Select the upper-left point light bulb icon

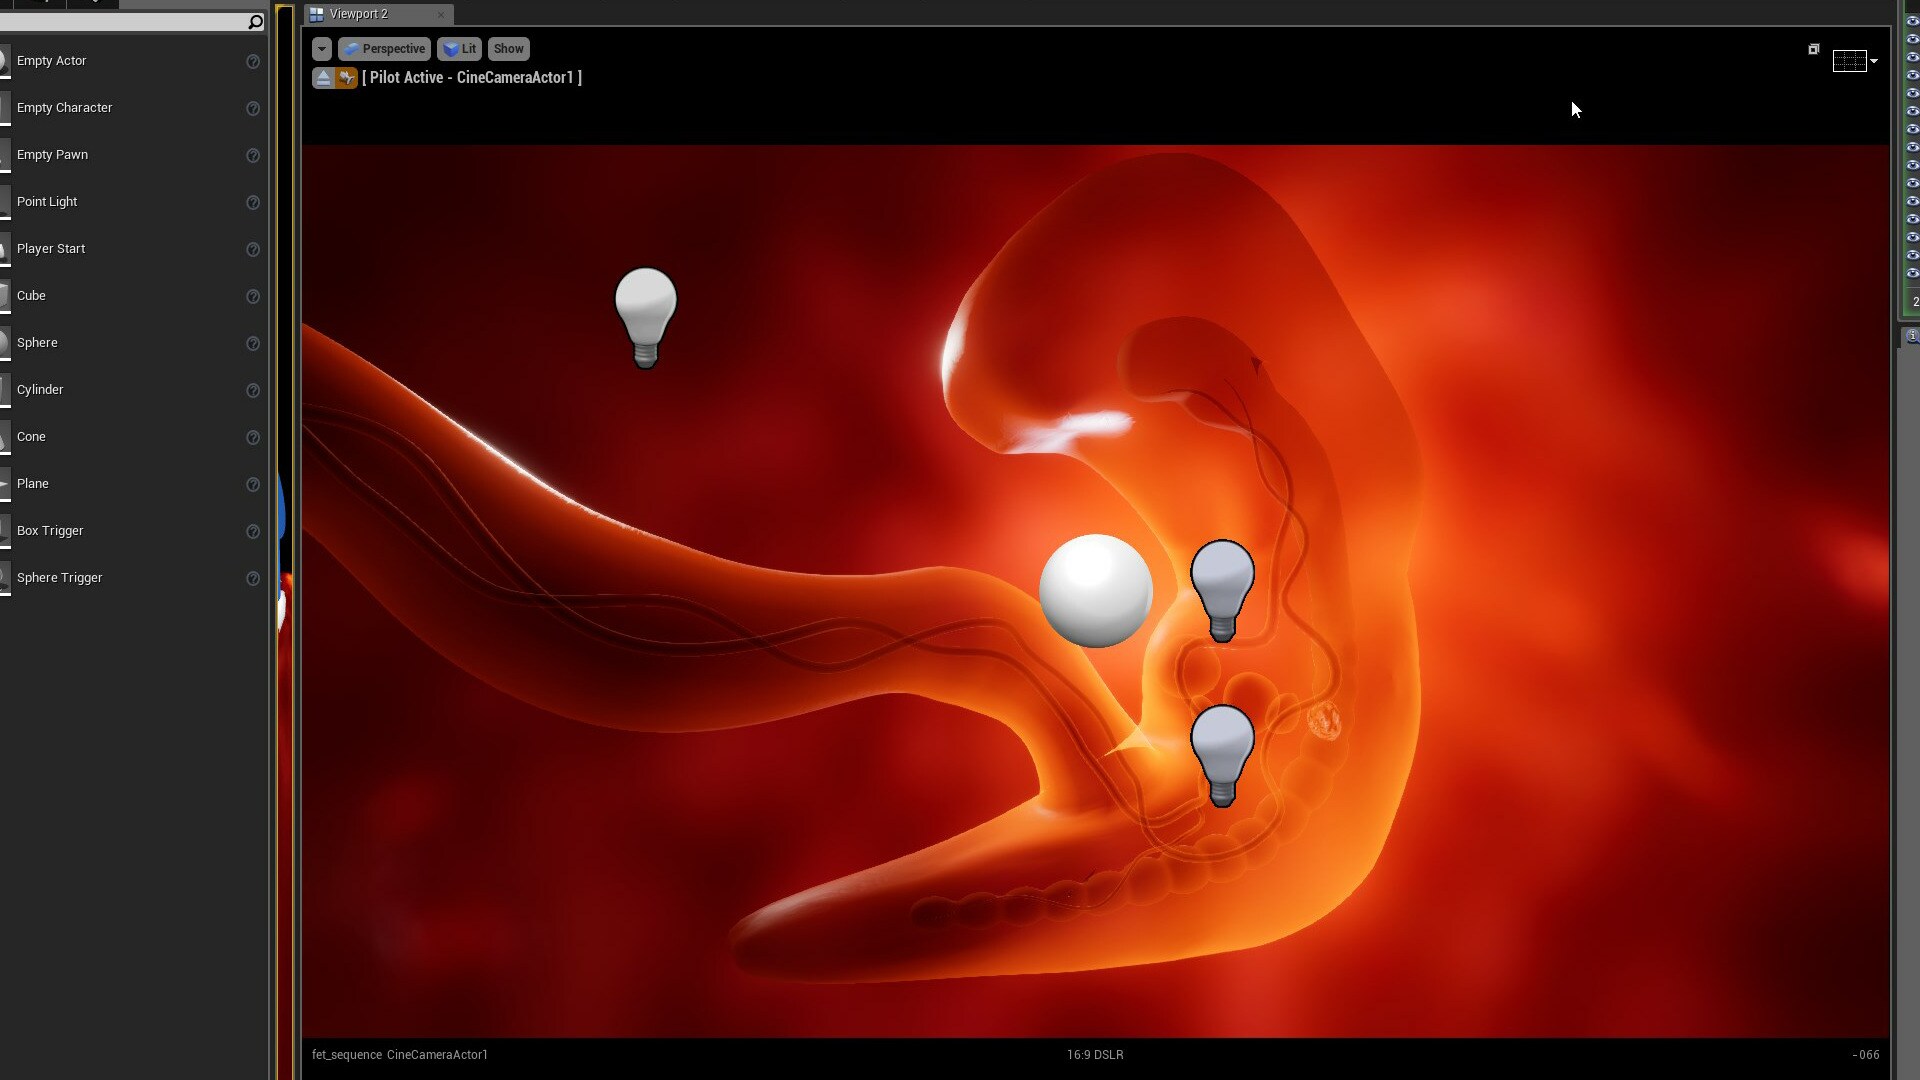click(x=645, y=316)
